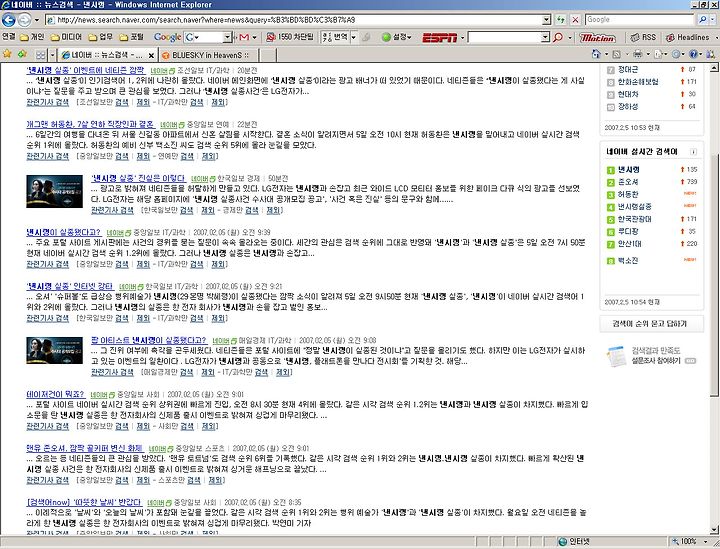Expand the ESPN search field dropdown
Screen dimensions: 720x549
(x=545, y=38)
